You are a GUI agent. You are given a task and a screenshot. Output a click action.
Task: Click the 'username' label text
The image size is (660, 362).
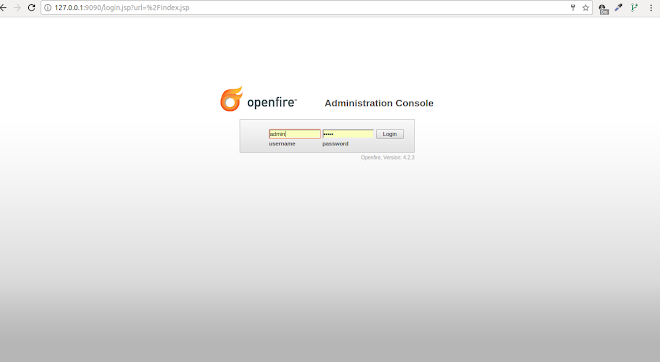pyautogui.click(x=282, y=144)
